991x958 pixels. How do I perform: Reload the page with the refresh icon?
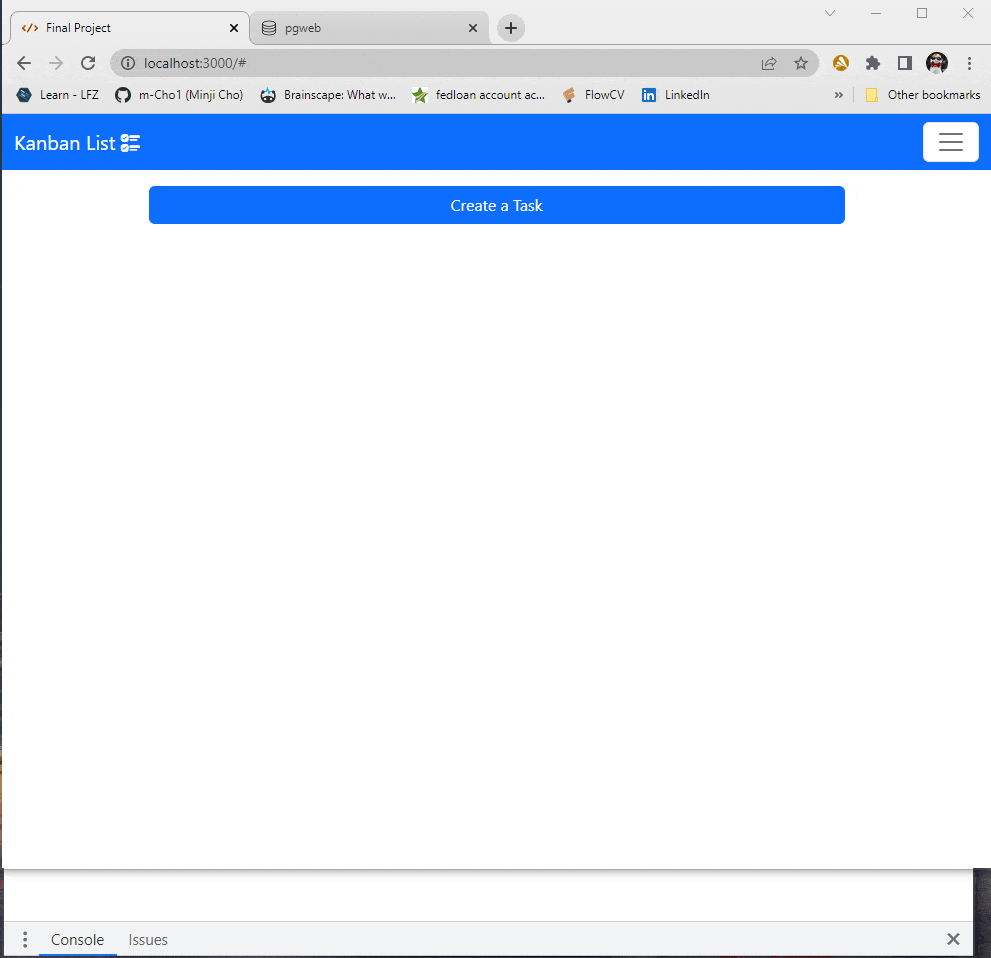pyautogui.click(x=88, y=62)
